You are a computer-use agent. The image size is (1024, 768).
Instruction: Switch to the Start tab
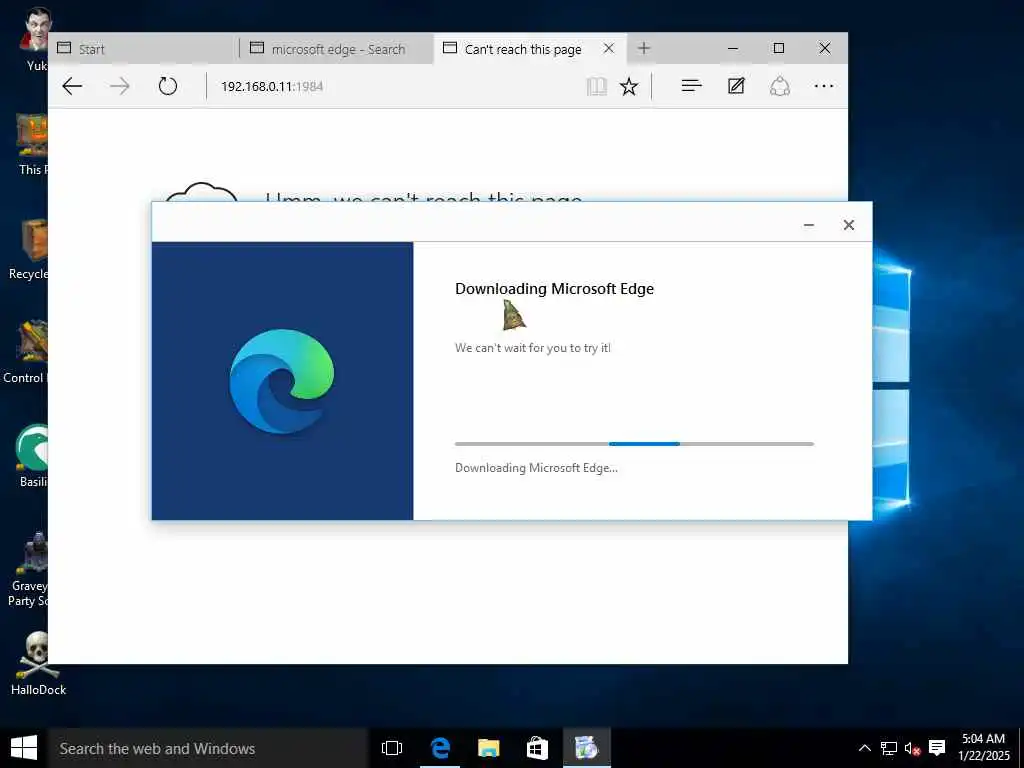tap(143, 49)
